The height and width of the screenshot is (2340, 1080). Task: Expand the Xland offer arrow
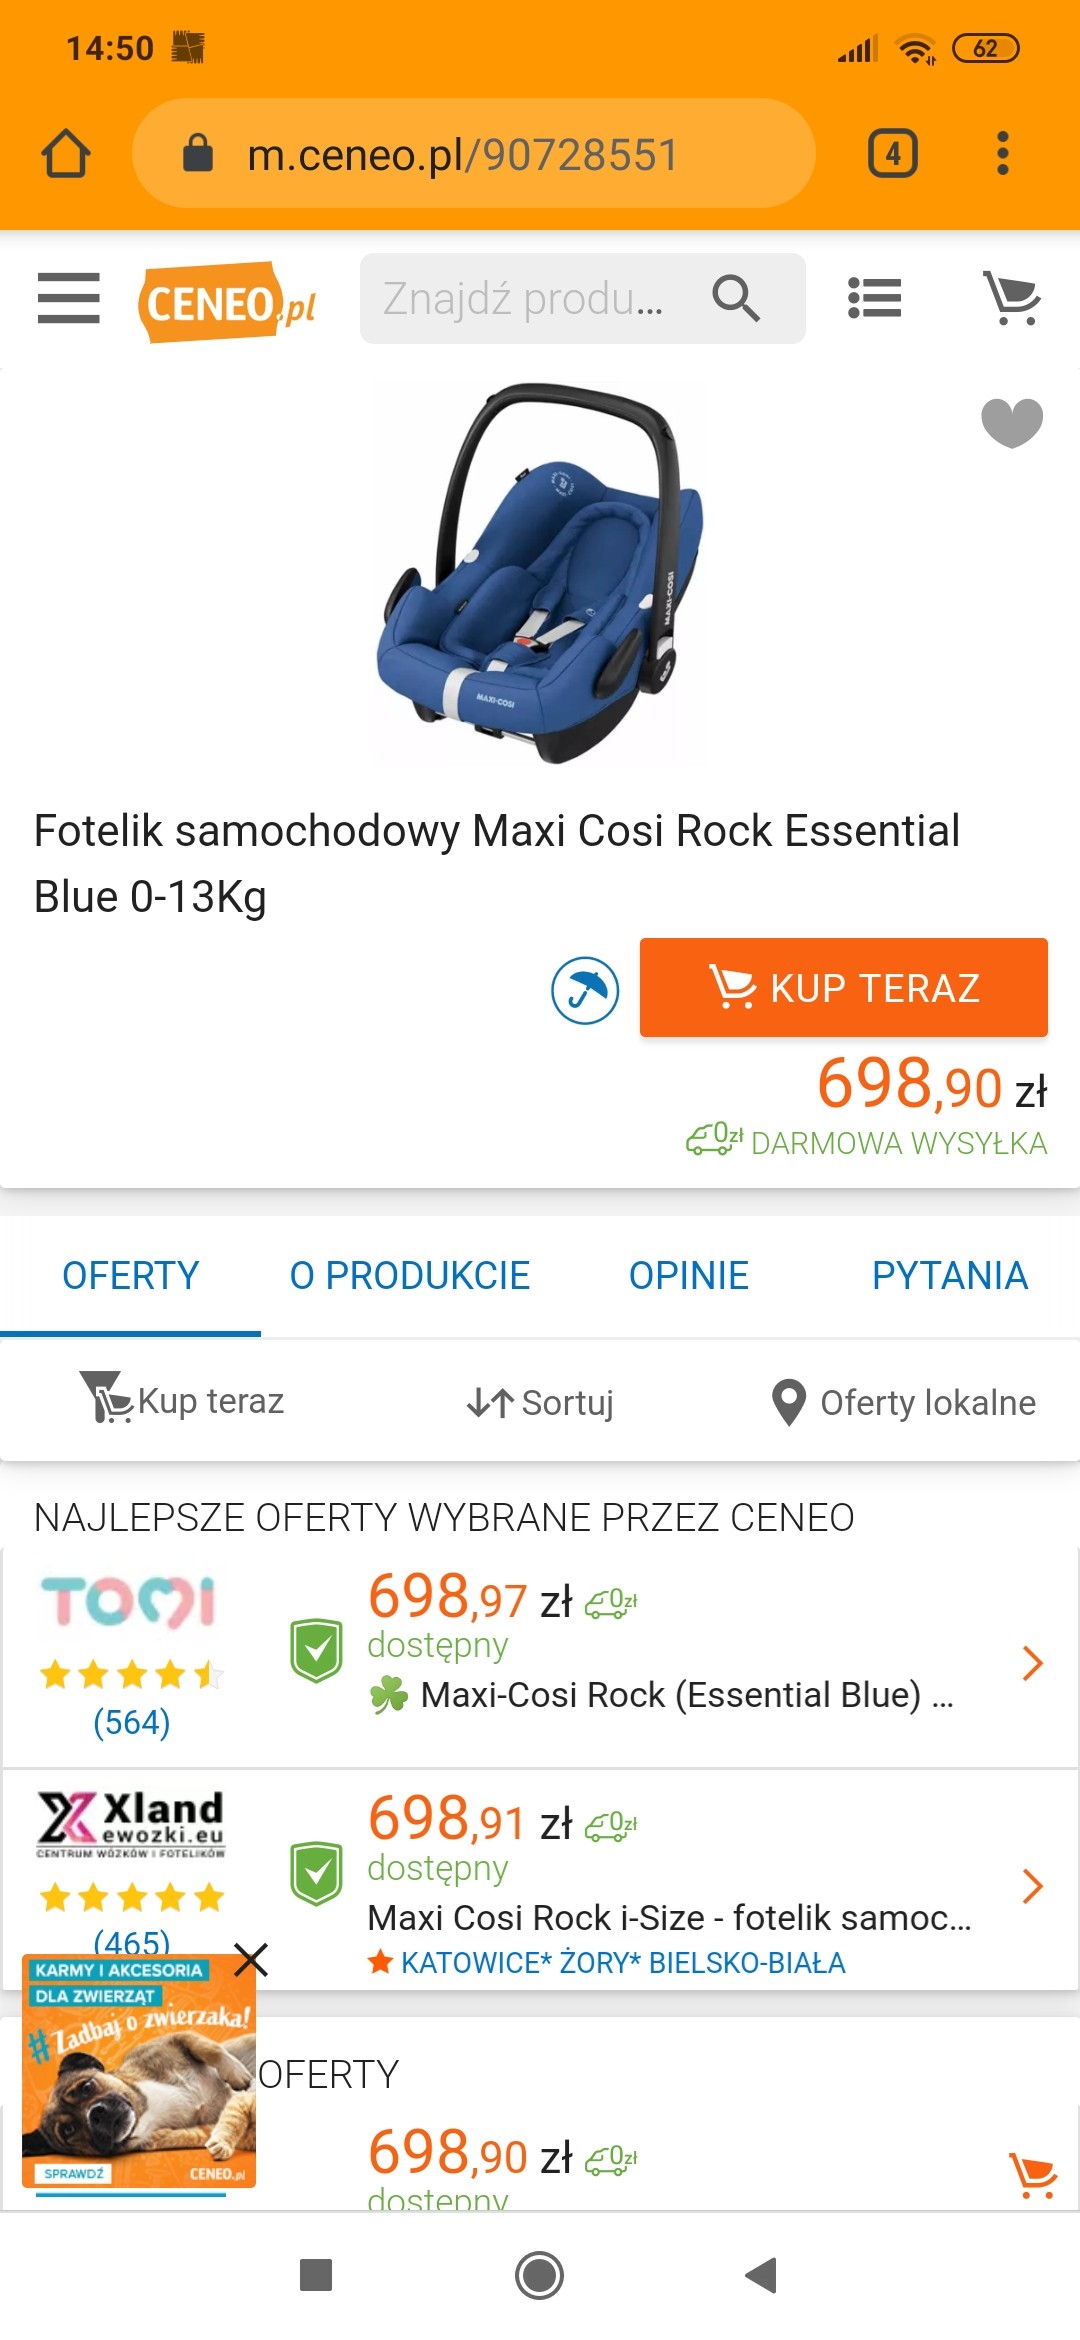[x=1032, y=1886]
